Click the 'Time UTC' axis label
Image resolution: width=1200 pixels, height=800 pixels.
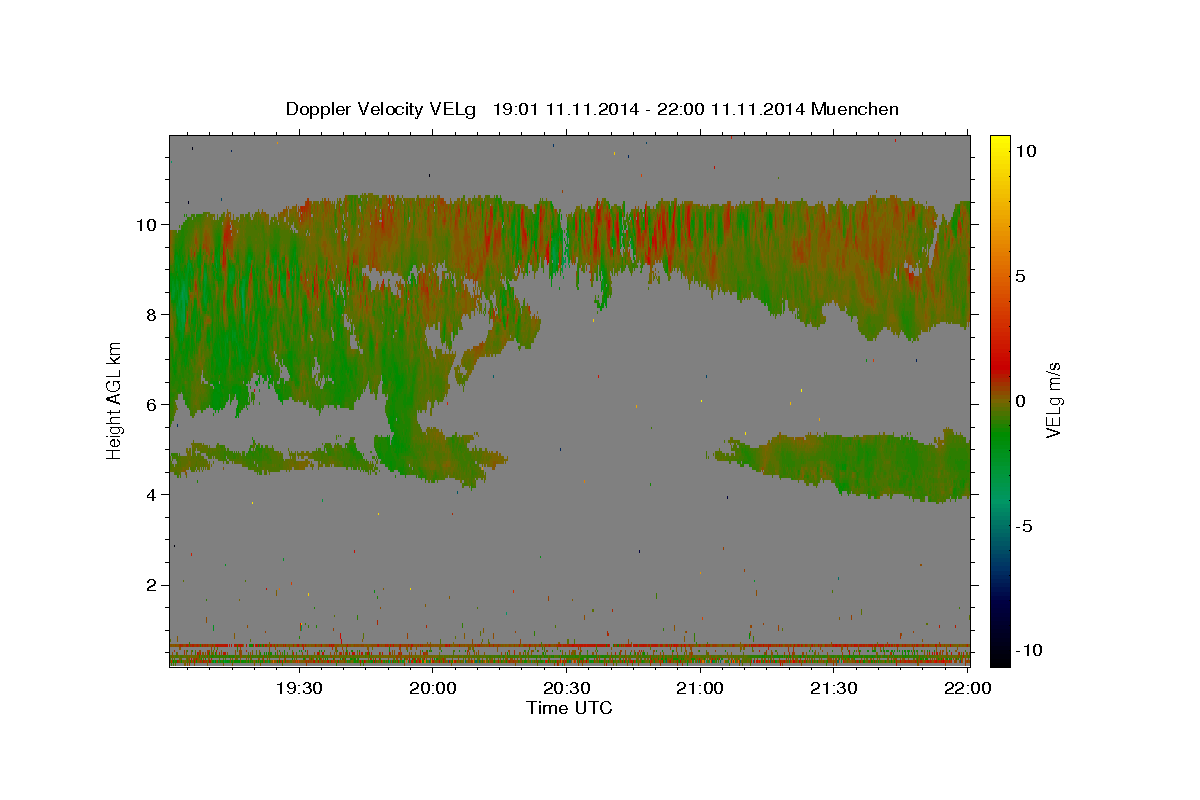pos(569,708)
